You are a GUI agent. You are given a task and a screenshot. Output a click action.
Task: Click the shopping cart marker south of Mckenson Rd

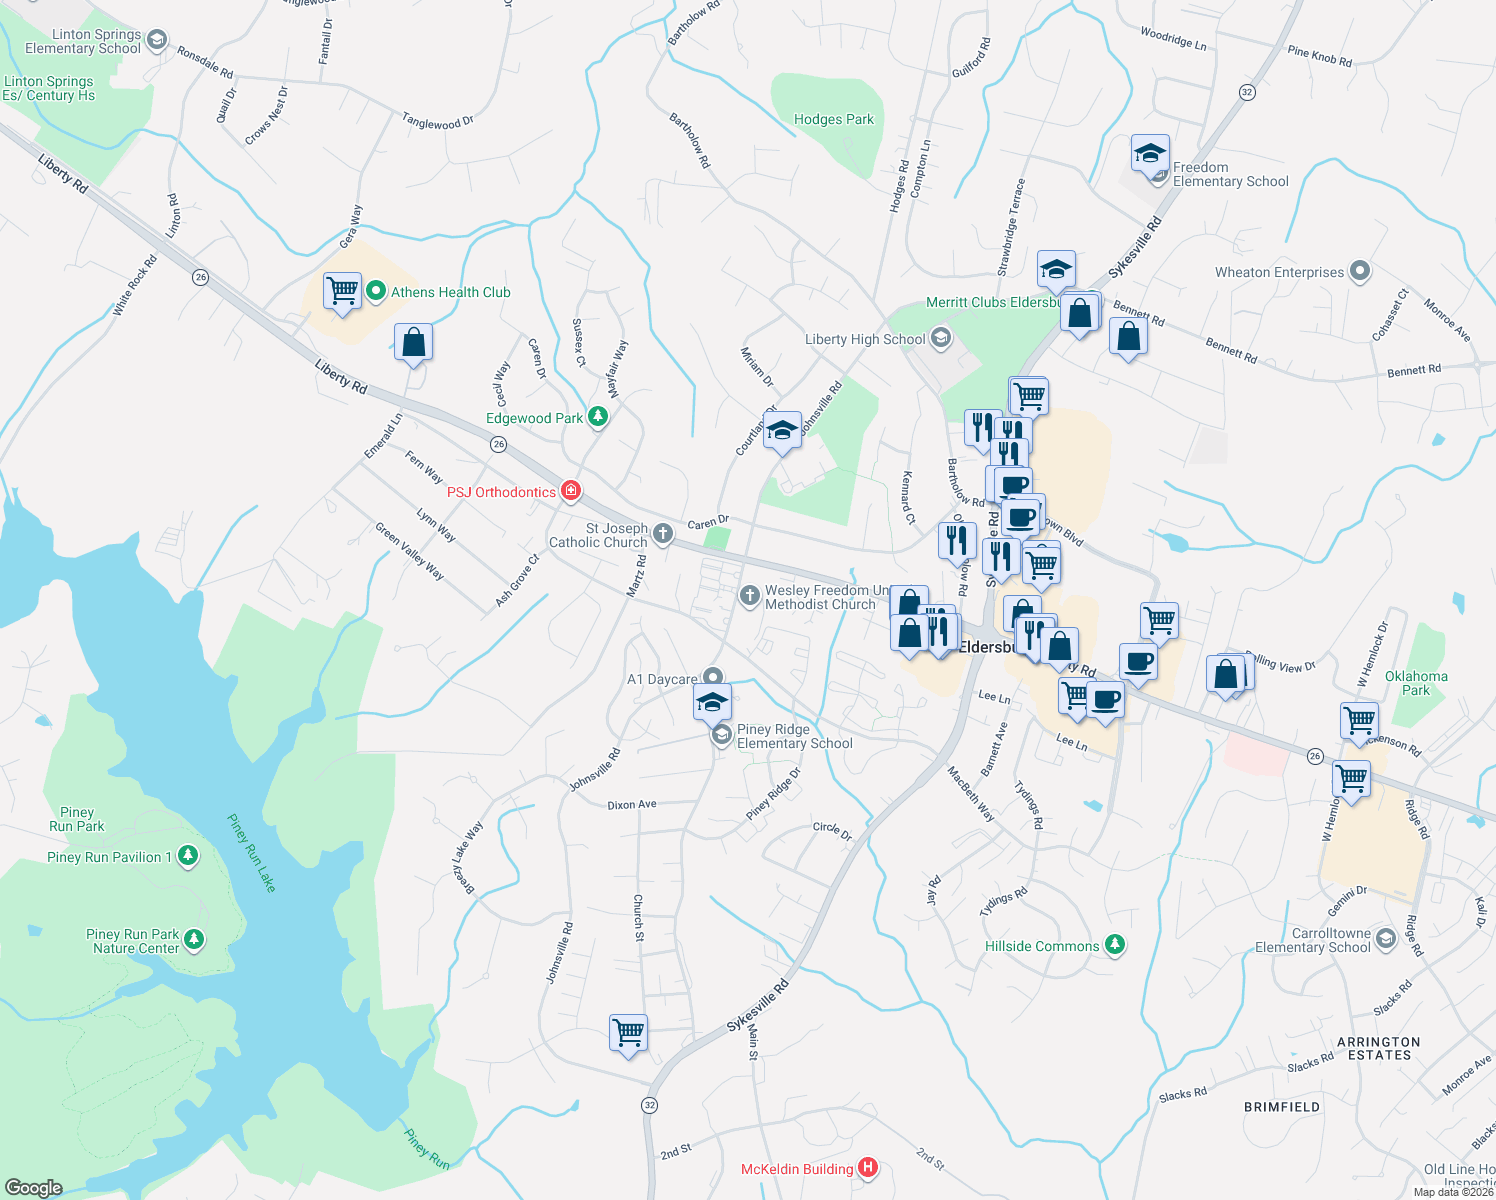(1351, 779)
